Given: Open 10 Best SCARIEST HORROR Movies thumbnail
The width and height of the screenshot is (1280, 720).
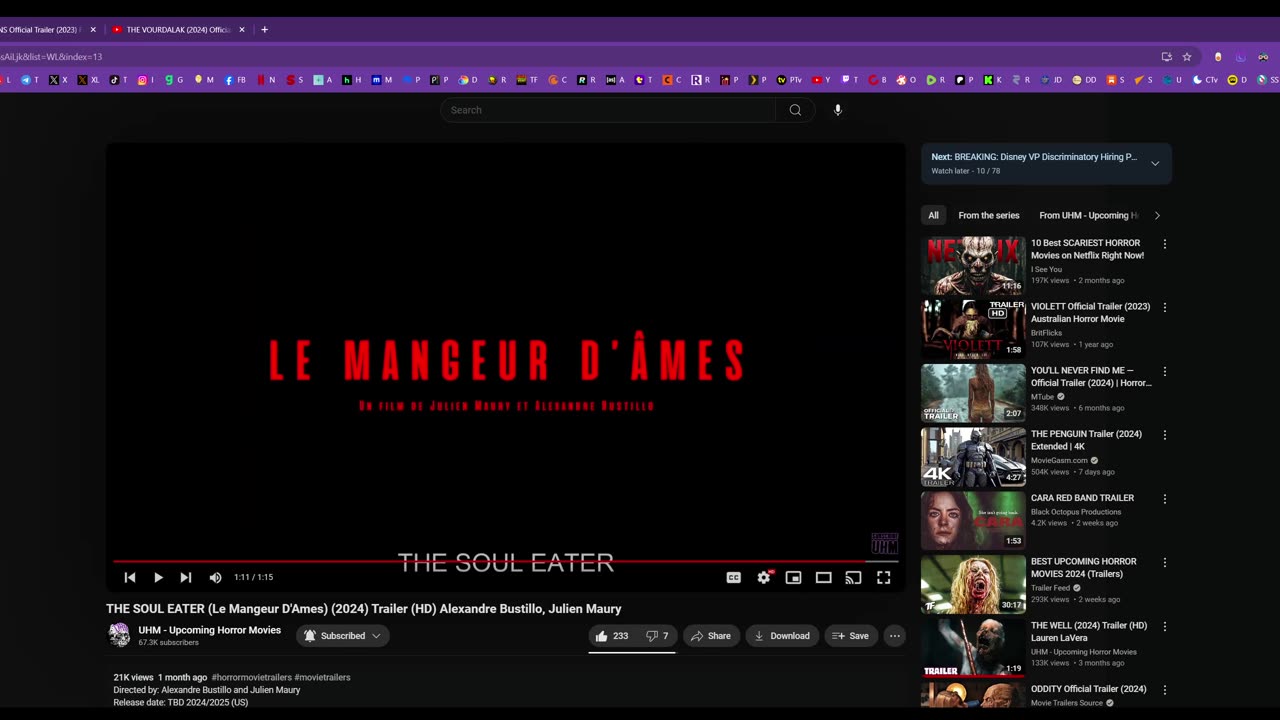Looking at the screenshot, I should pyautogui.click(x=973, y=265).
